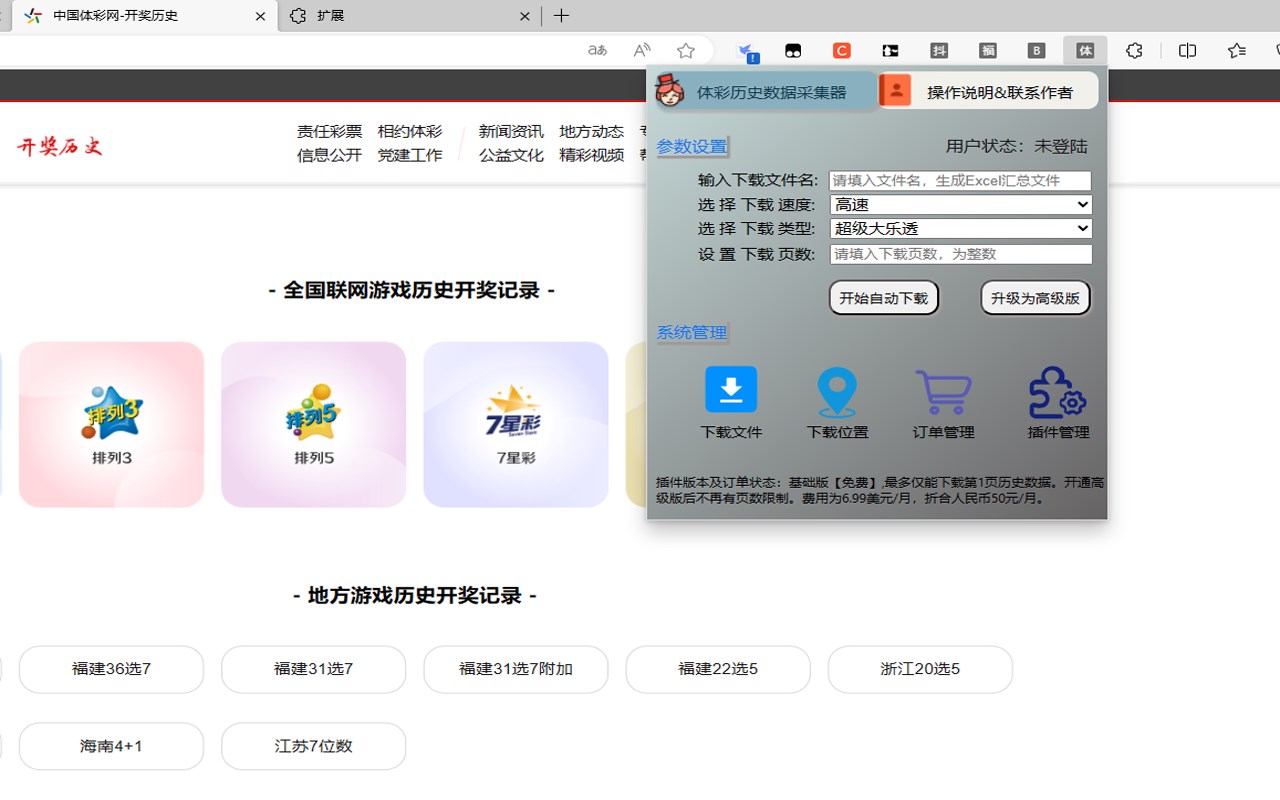1280x800 pixels.
Task: Open the read aloud icon in address bar
Action: coord(642,50)
